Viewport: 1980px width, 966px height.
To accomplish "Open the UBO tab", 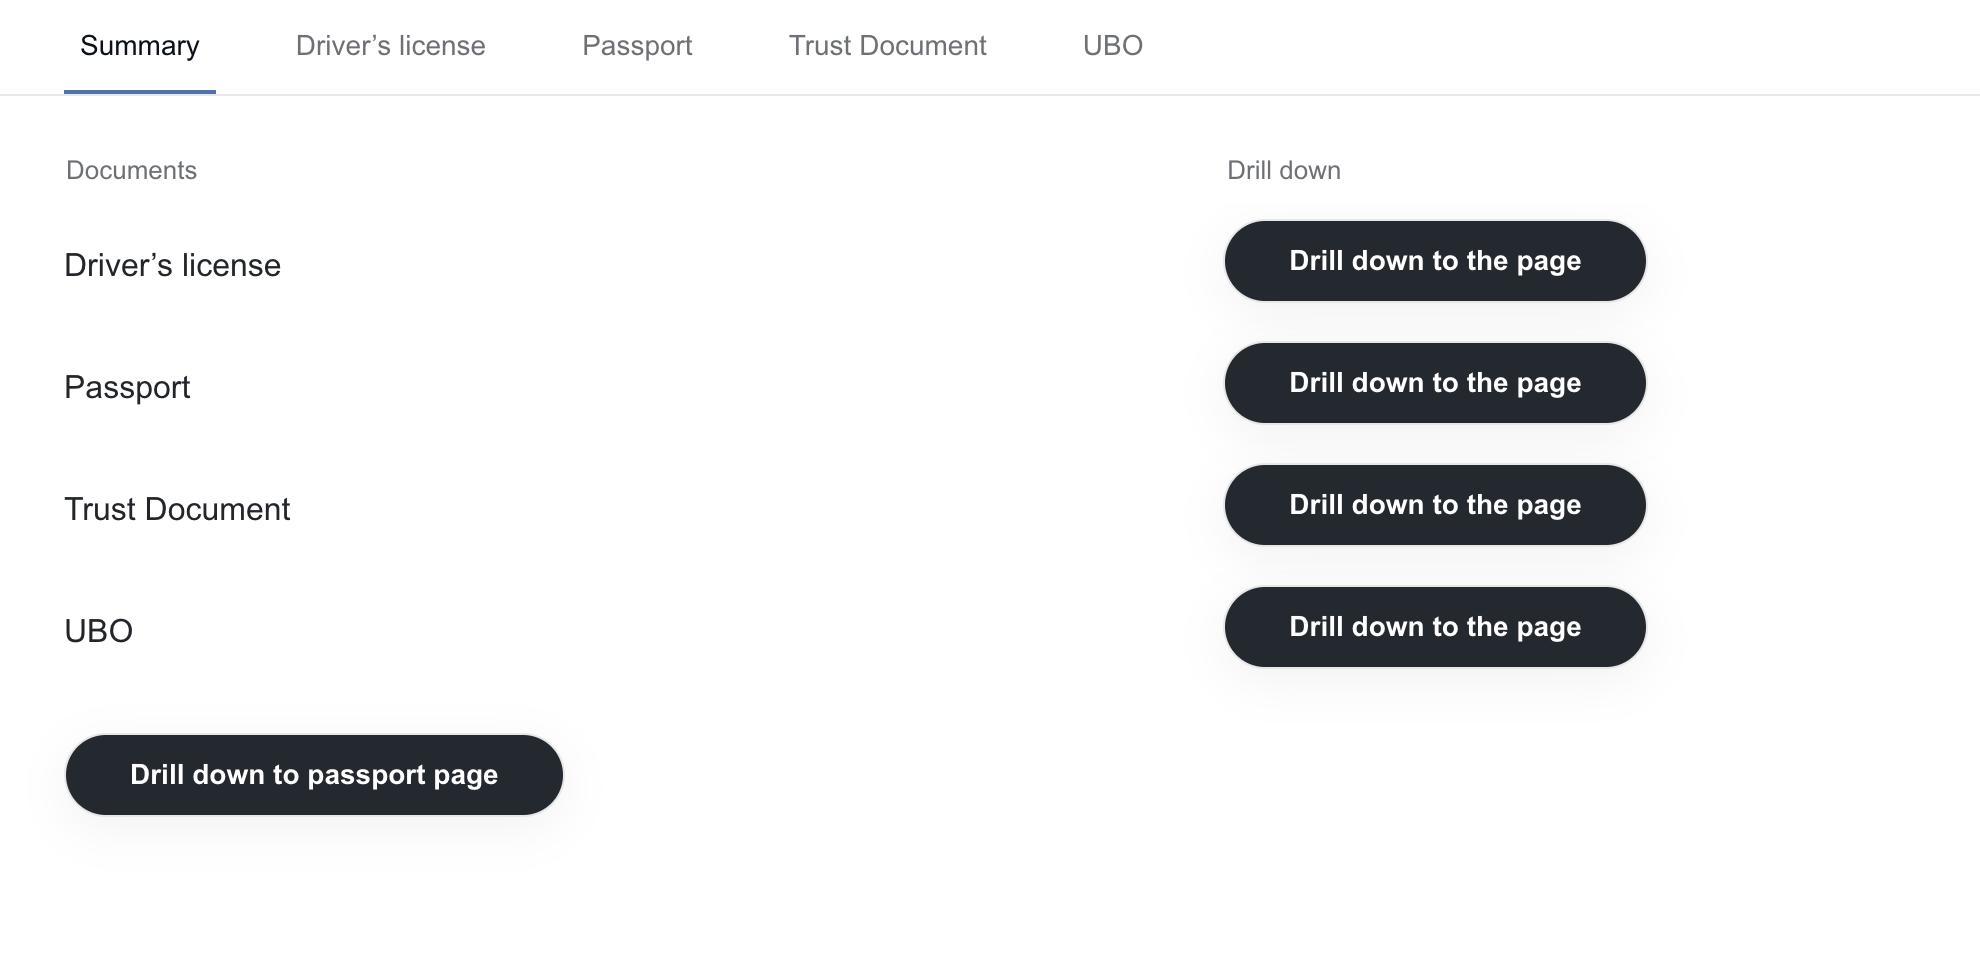I will click(1113, 46).
